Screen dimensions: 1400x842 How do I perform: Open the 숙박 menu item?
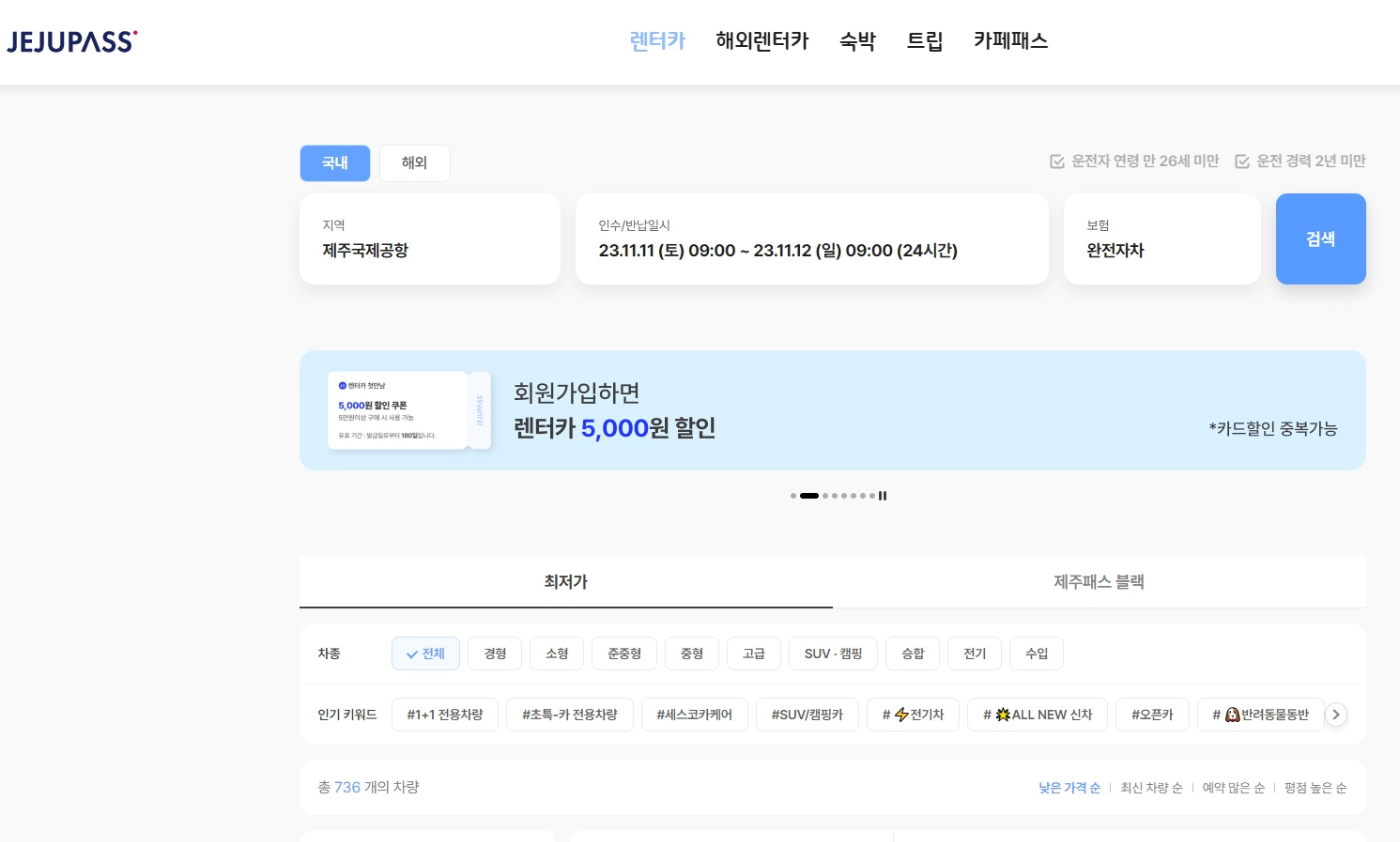tap(859, 41)
